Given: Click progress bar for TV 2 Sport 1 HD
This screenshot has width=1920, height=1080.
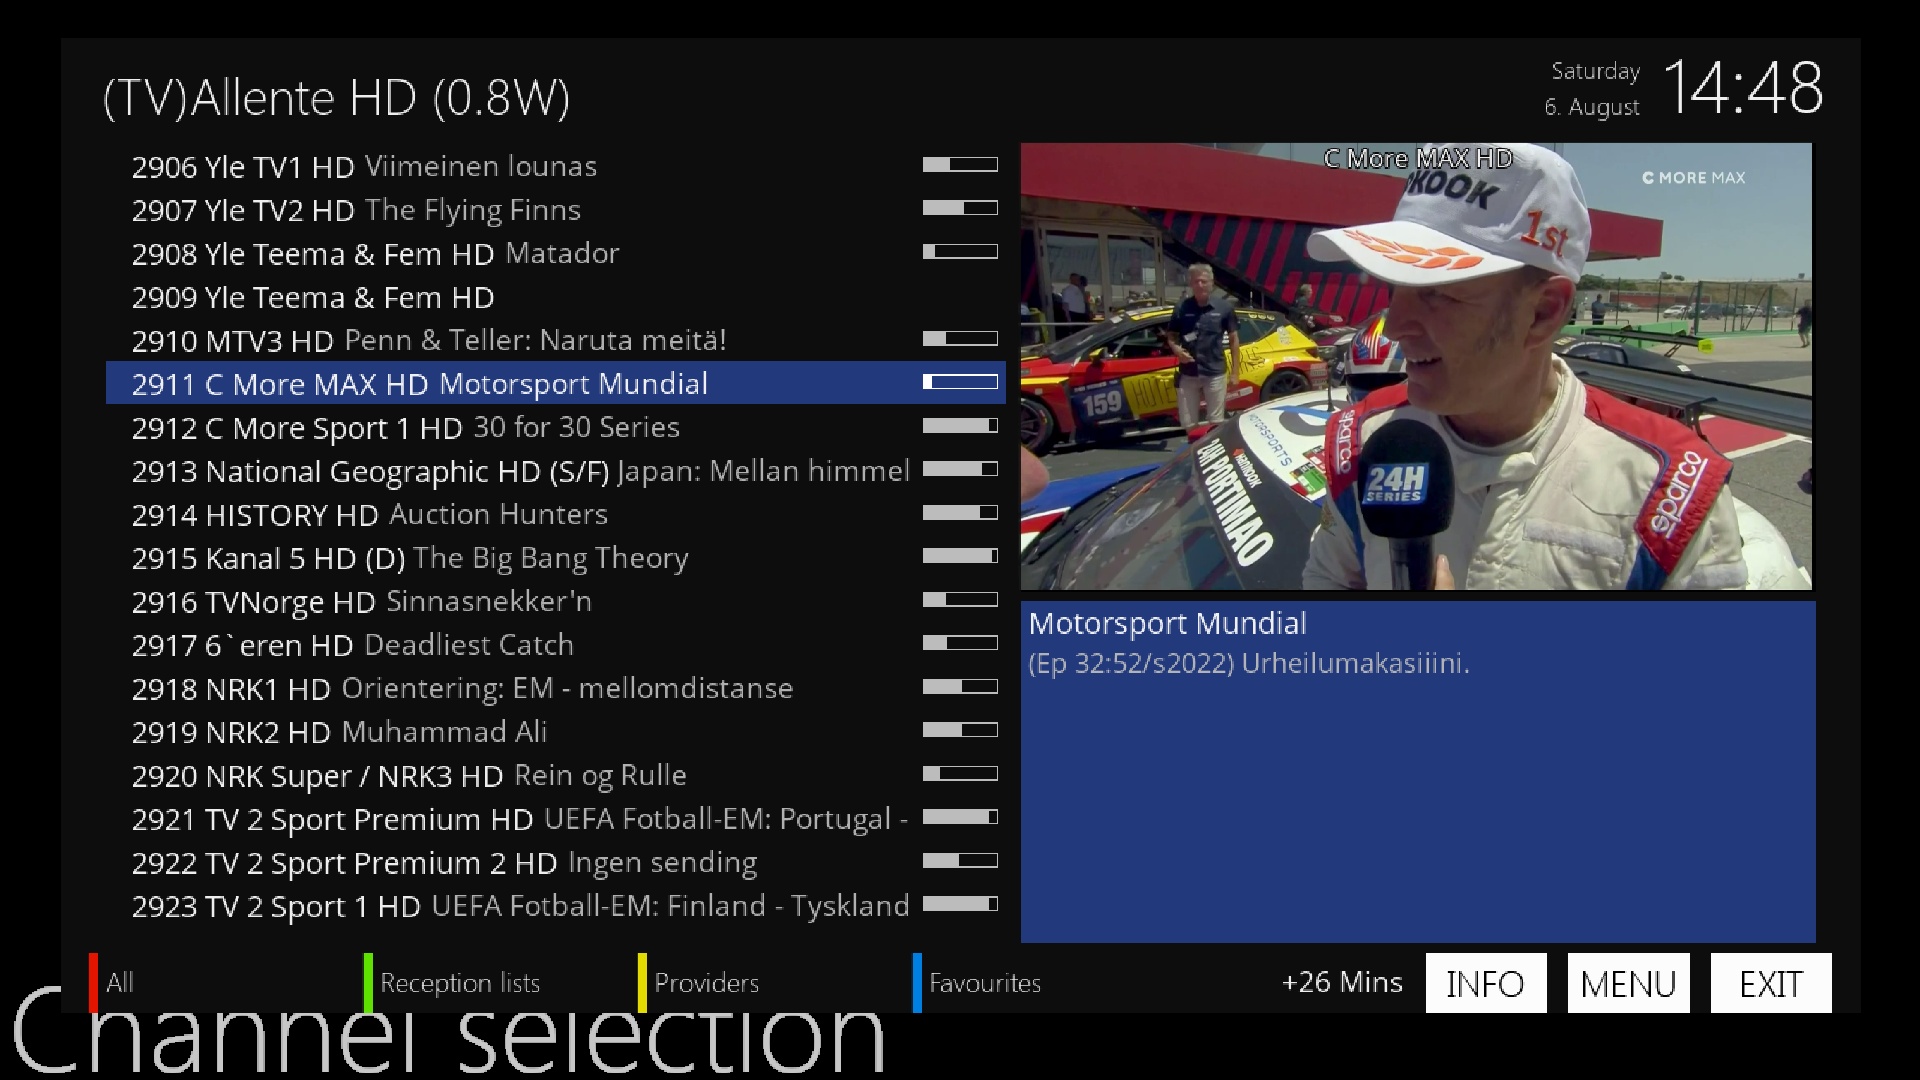Looking at the screenshot, I should click(x=960, y=904).
